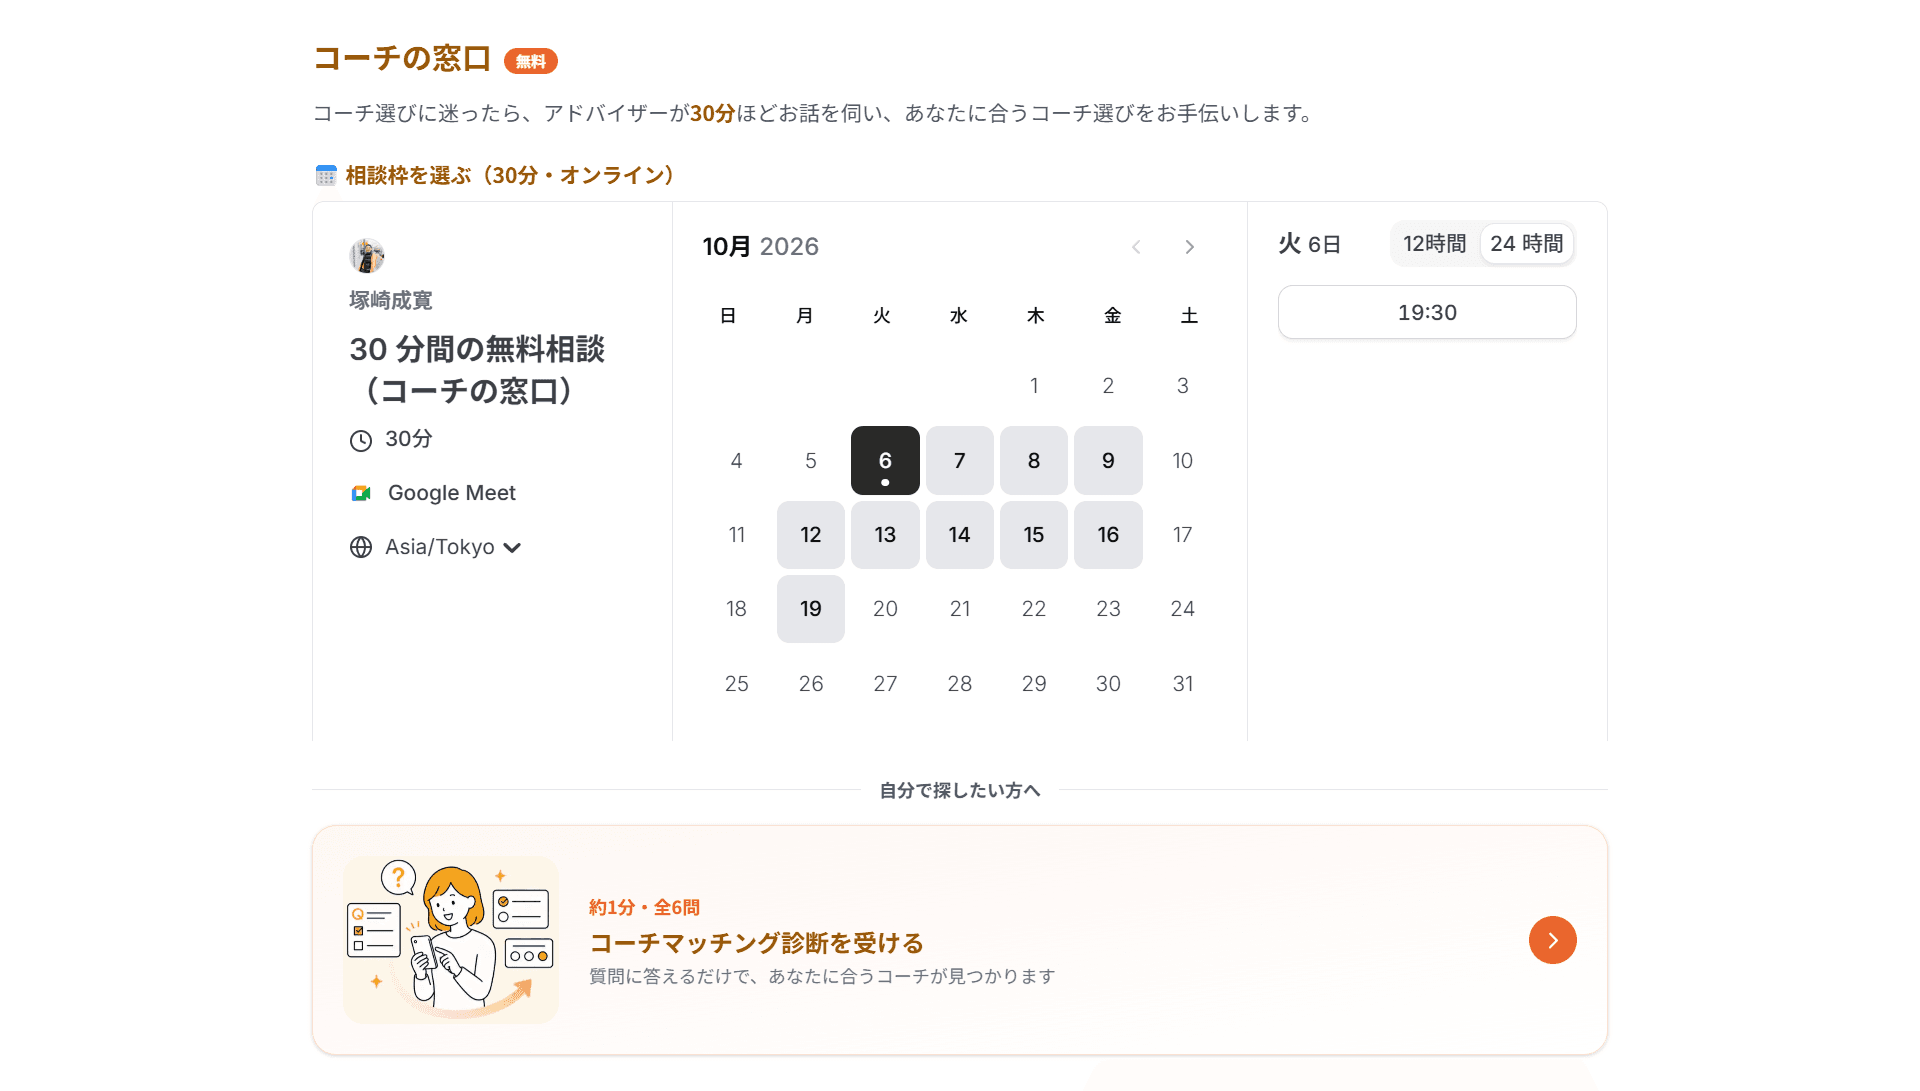Click the orange arrow for coach matching diagnosis
Image resolution: width=1920 pixels, height=1091 pixels.
(1552, 940)
